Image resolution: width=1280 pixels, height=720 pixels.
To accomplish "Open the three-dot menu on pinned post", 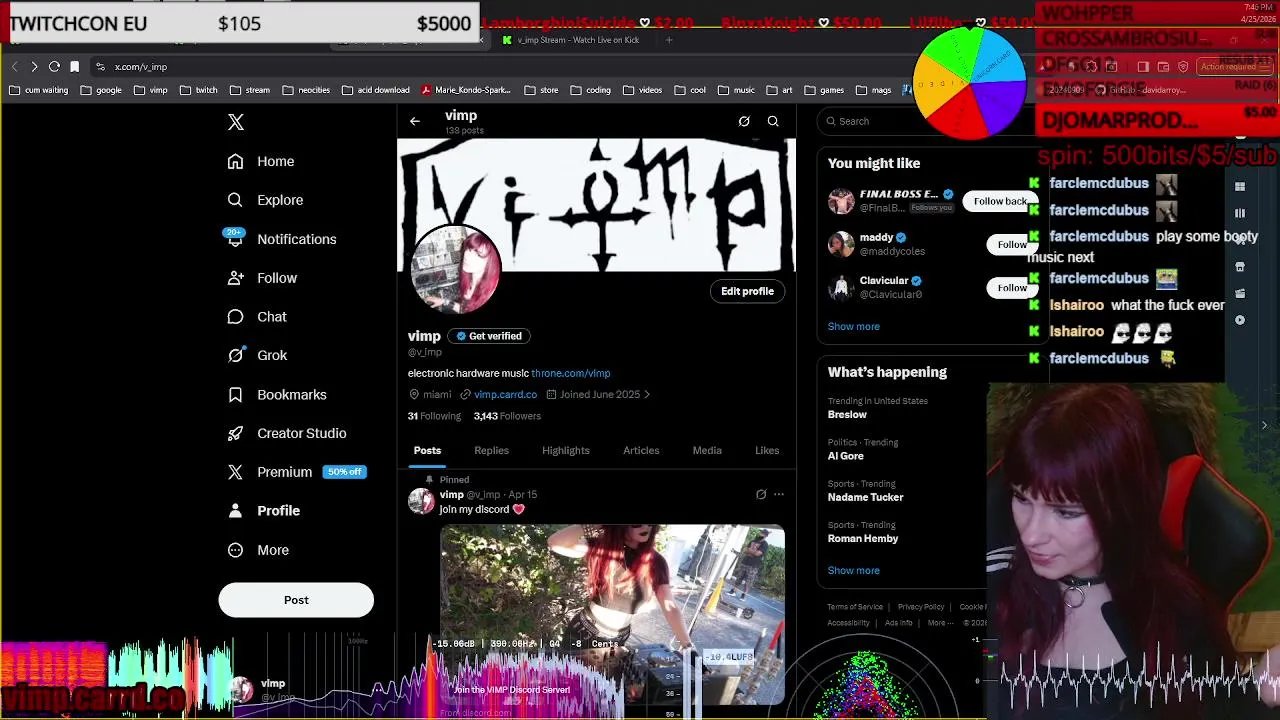I will [x=779, y=494].
